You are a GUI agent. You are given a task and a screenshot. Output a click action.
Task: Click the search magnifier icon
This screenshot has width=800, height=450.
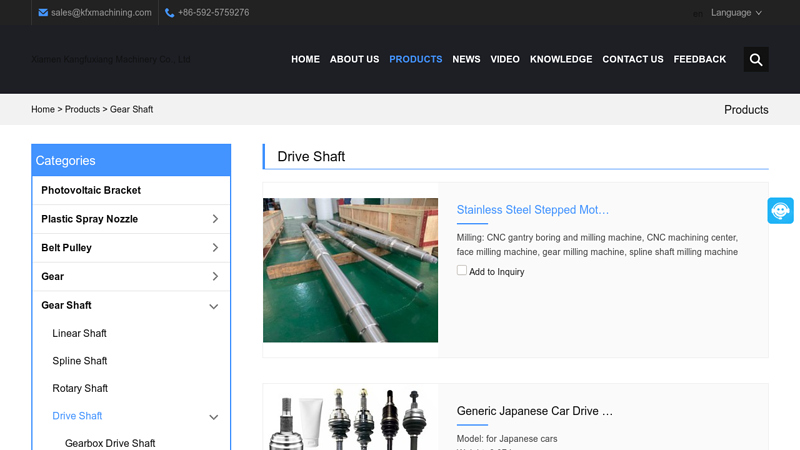pos(756,60)
